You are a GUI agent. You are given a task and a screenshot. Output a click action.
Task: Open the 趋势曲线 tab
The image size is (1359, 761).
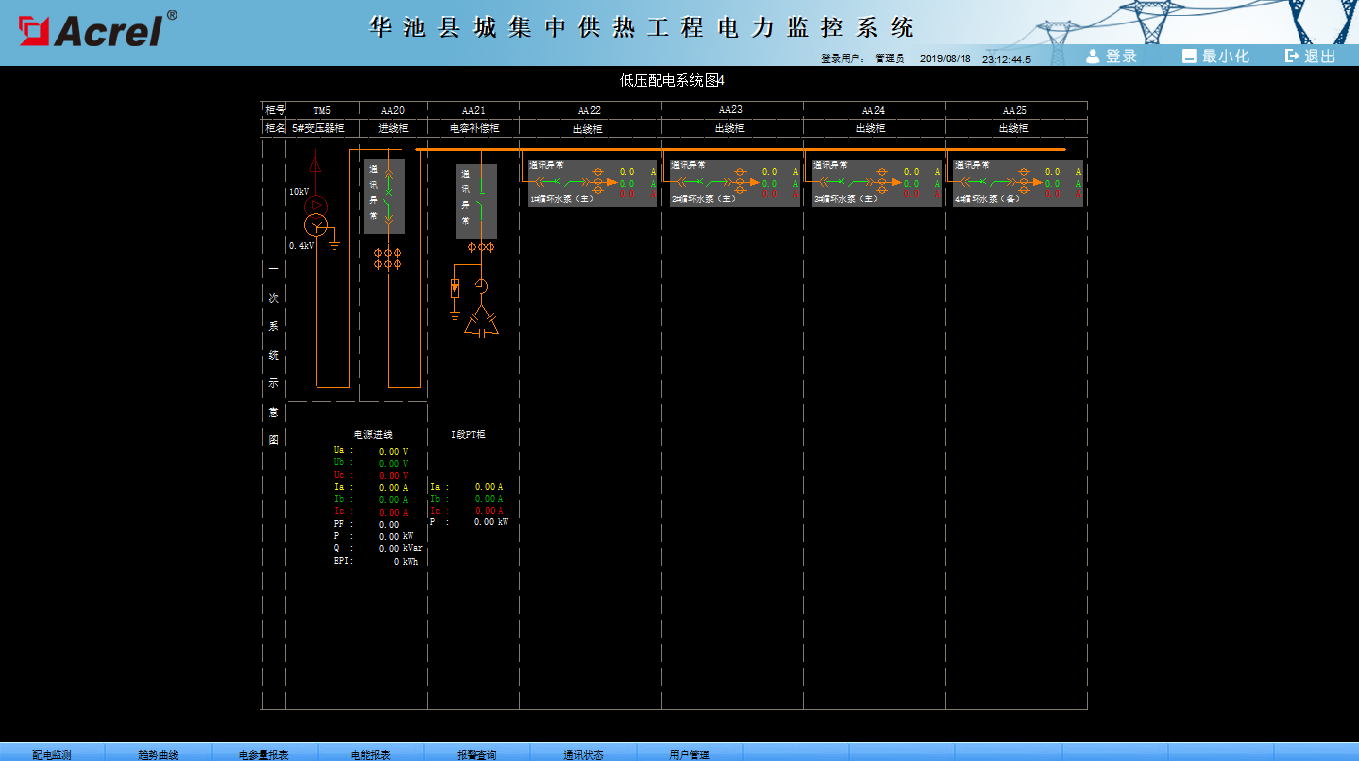point(158,754)
